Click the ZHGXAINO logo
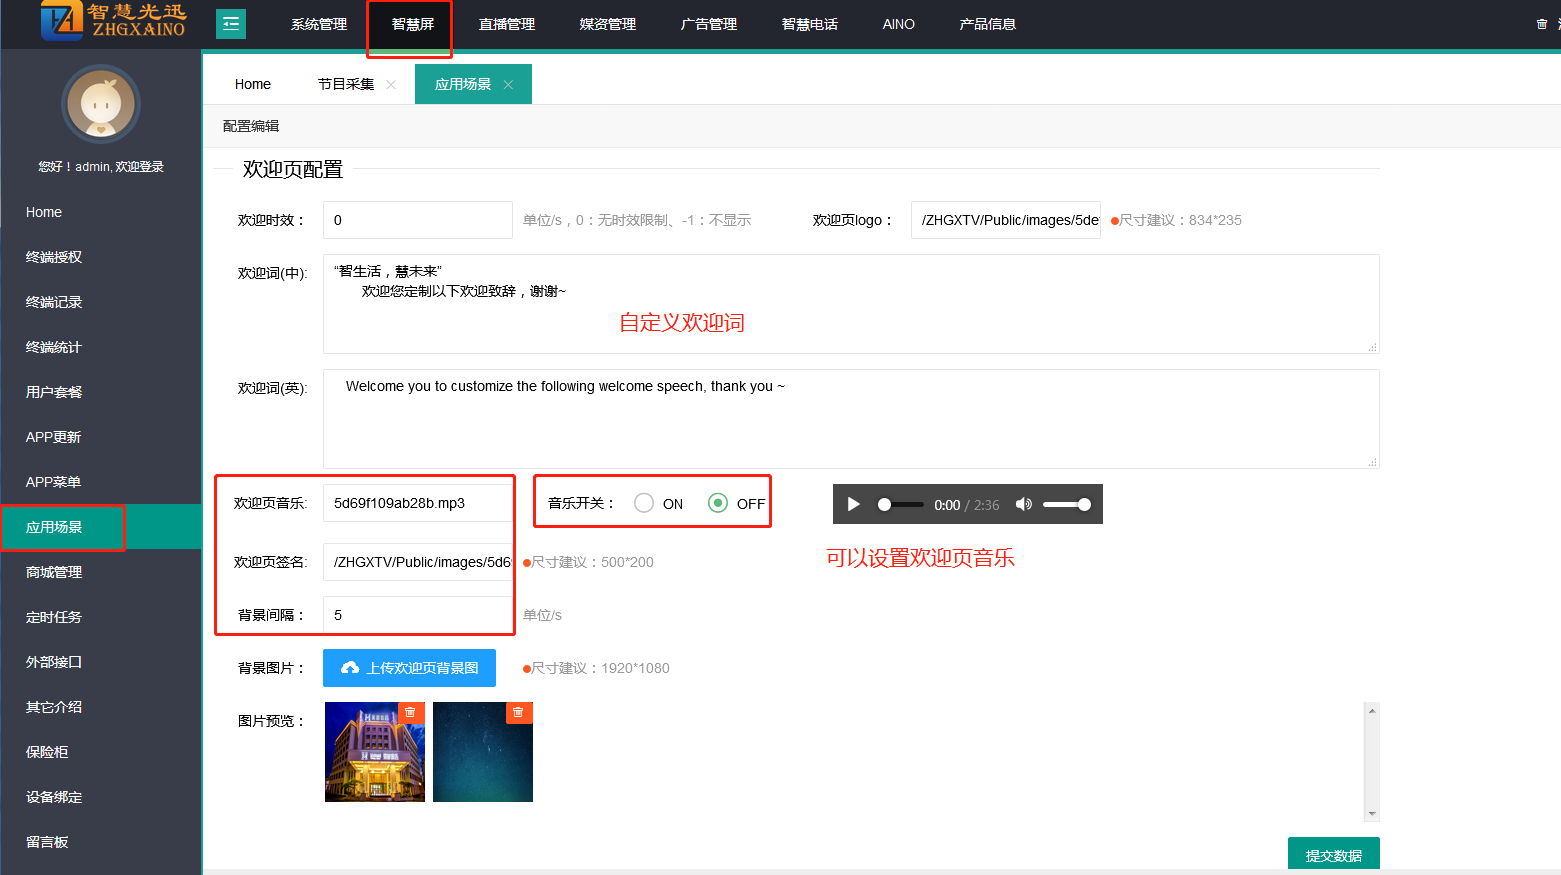This screenshot has height=875, width=1561. [x=113, y=21]
